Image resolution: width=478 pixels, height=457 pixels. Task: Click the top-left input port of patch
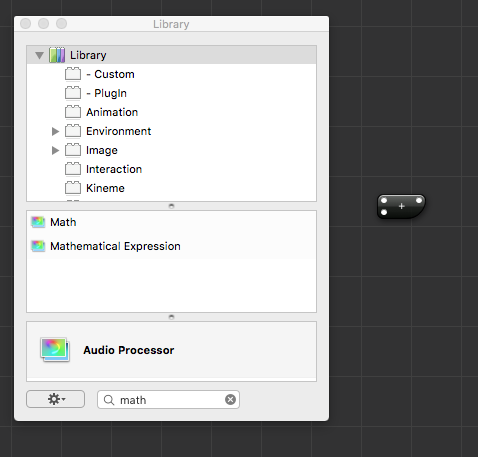pyautogui.click(x=384, y=200)
